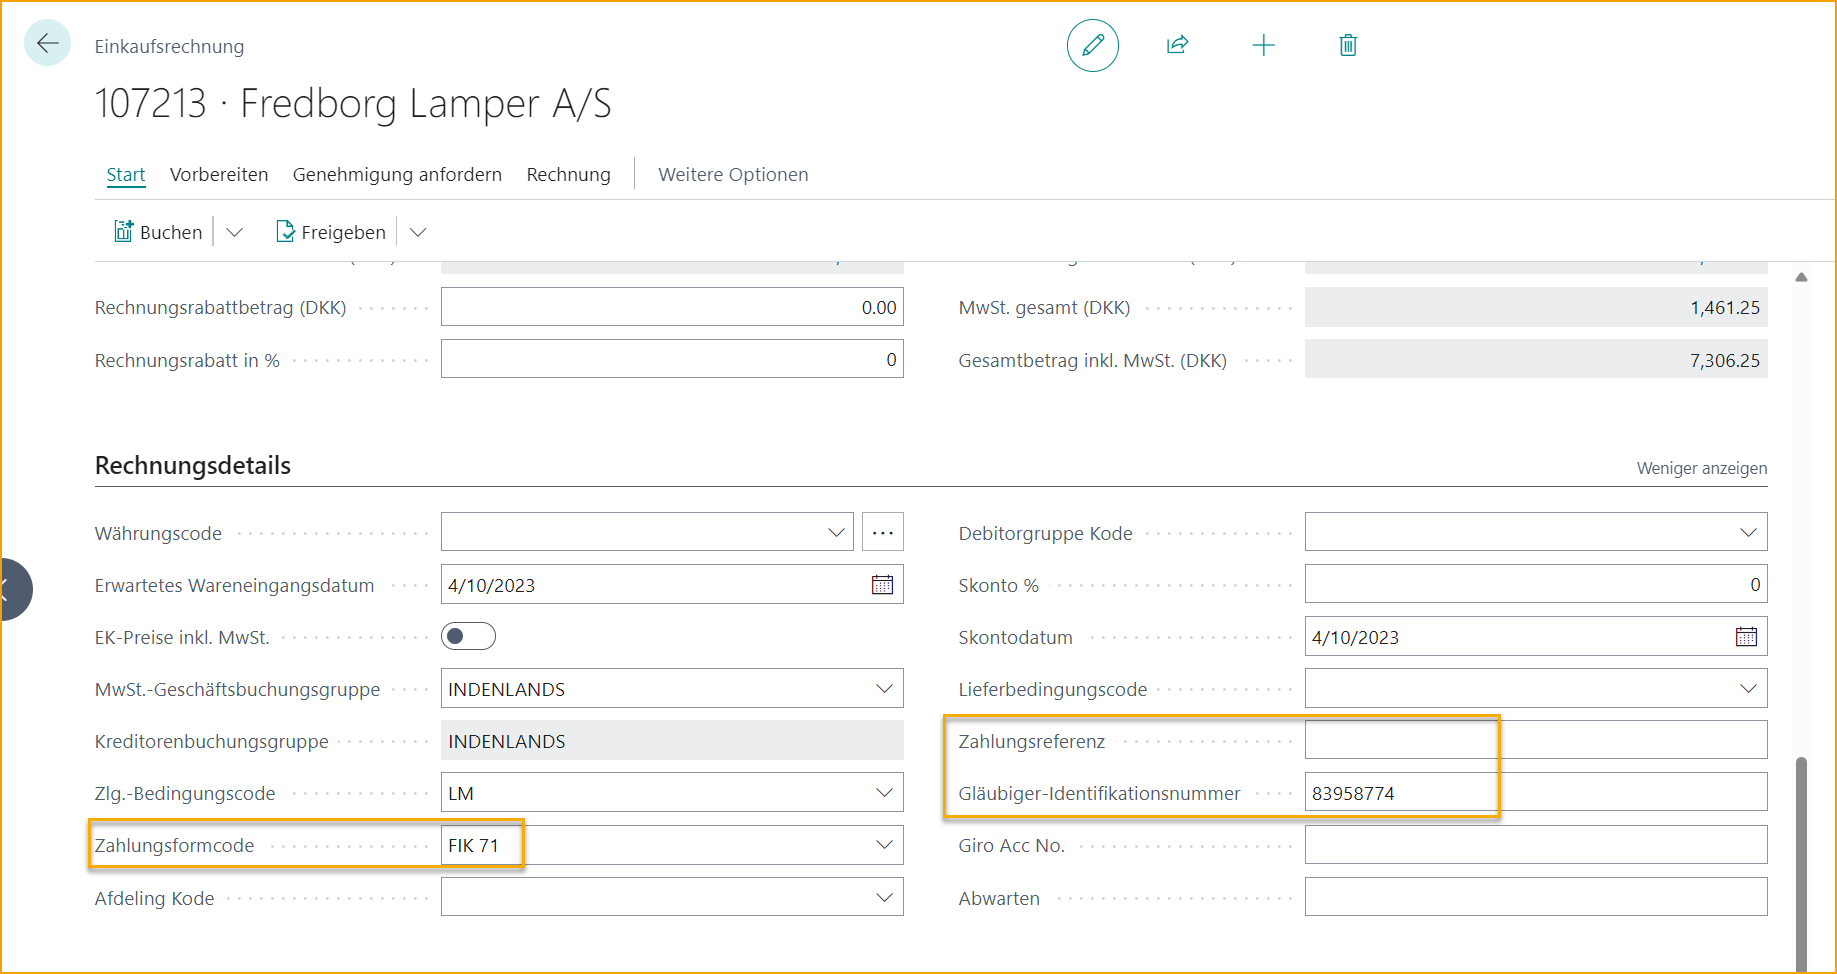The height and width of the screenshot is (974, 1837).
Task: Click the plus icon to create new
Action: (1263, 45)
